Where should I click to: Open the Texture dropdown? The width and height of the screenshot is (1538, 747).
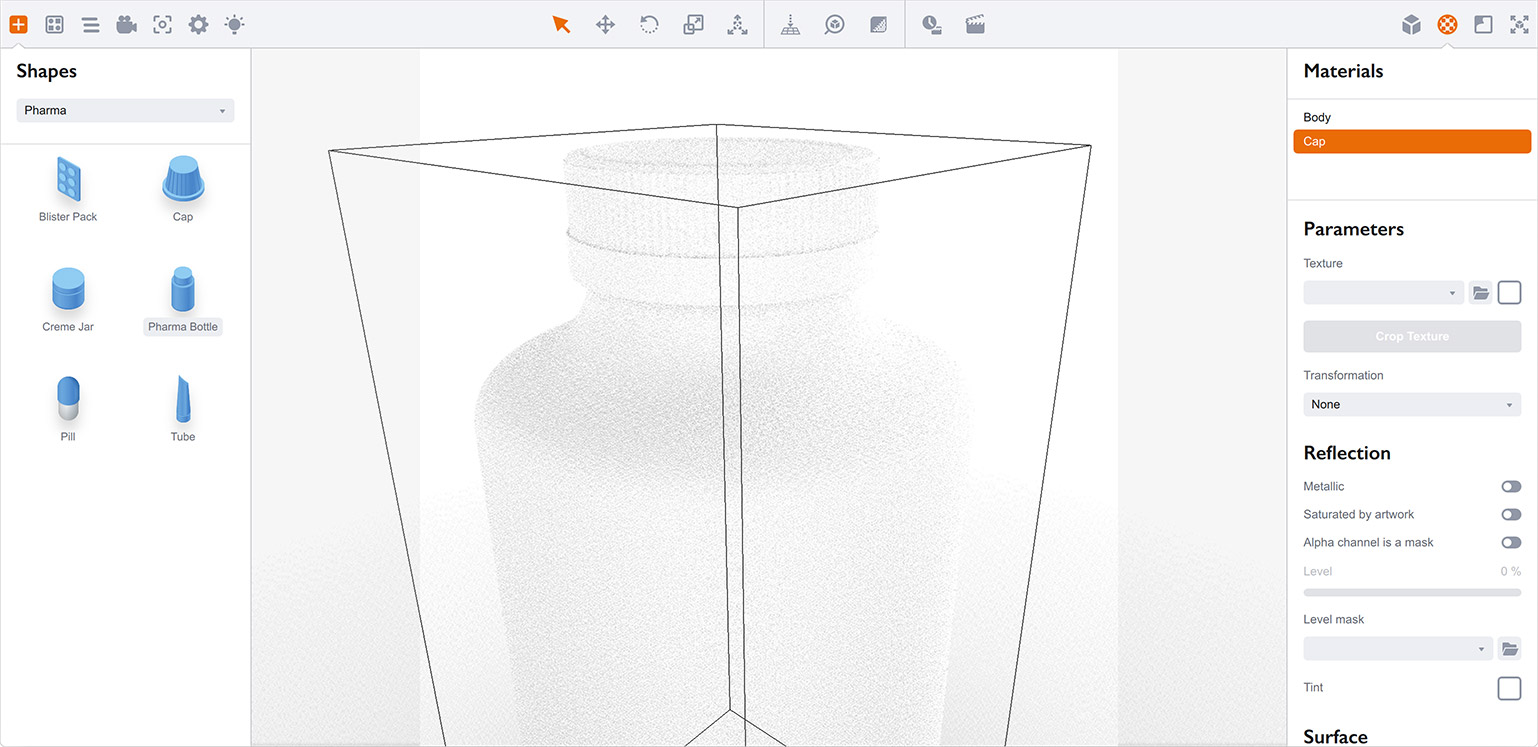tap(1383, 293)
